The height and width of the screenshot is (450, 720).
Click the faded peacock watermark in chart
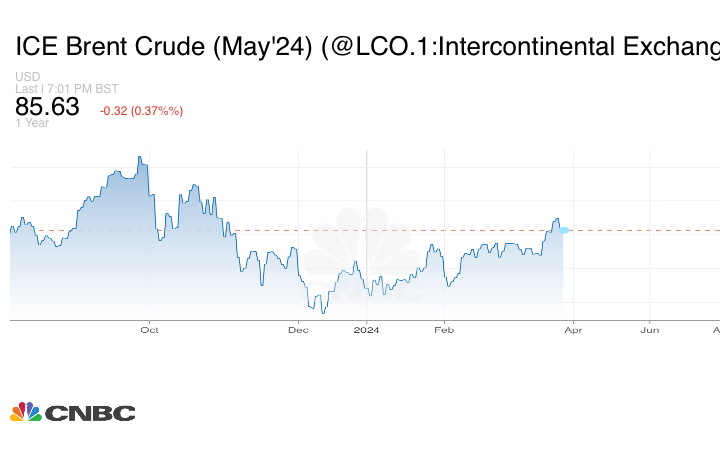(x=365, y=255)
